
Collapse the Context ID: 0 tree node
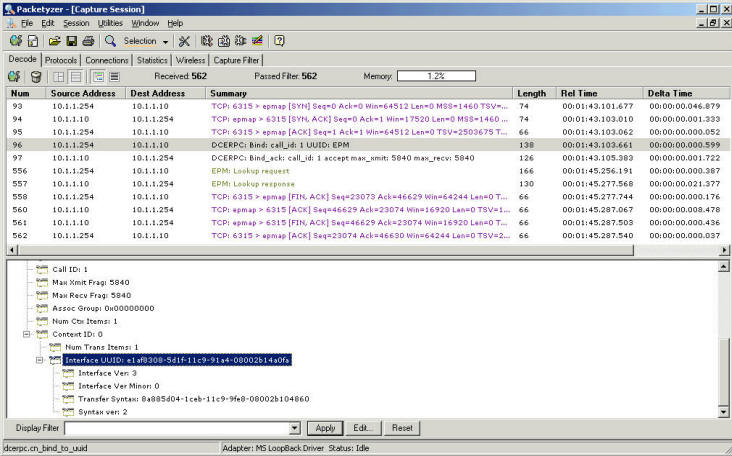(x=27, y=334)
